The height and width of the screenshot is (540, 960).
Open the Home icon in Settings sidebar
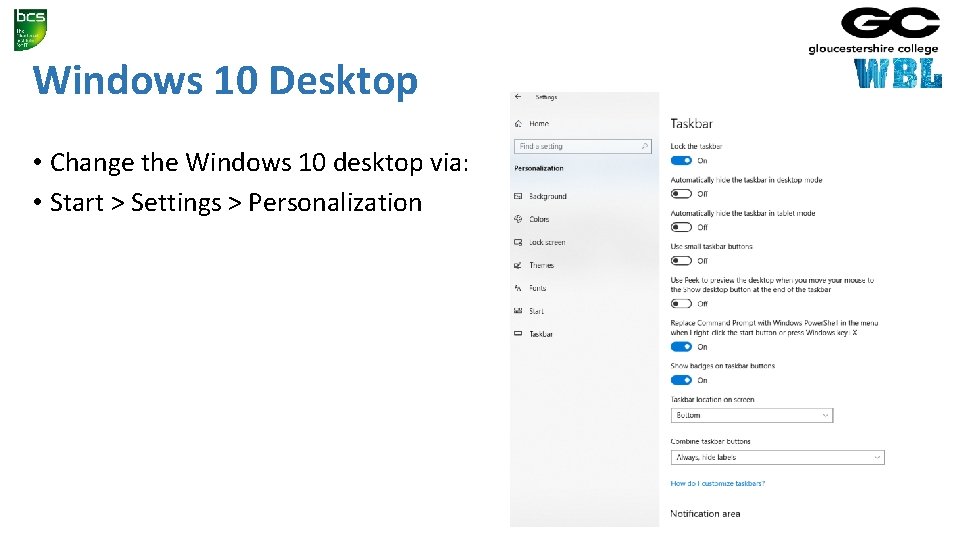pyautogui.click(x=519, y=124)
